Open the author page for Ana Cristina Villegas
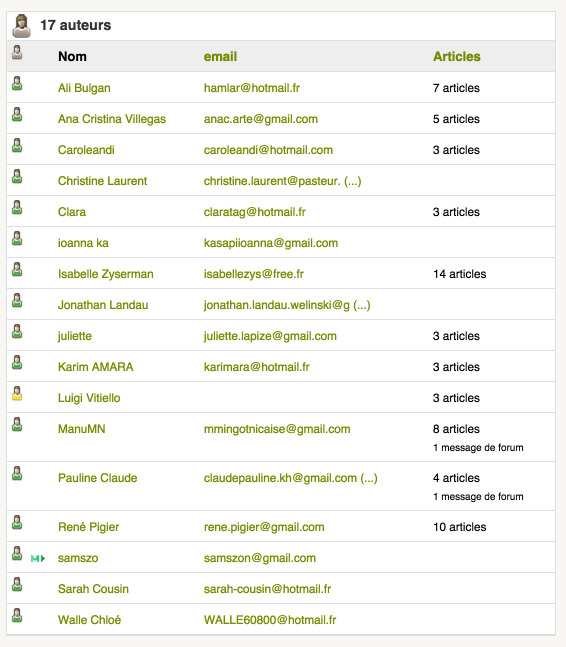 tap(112, 119)
